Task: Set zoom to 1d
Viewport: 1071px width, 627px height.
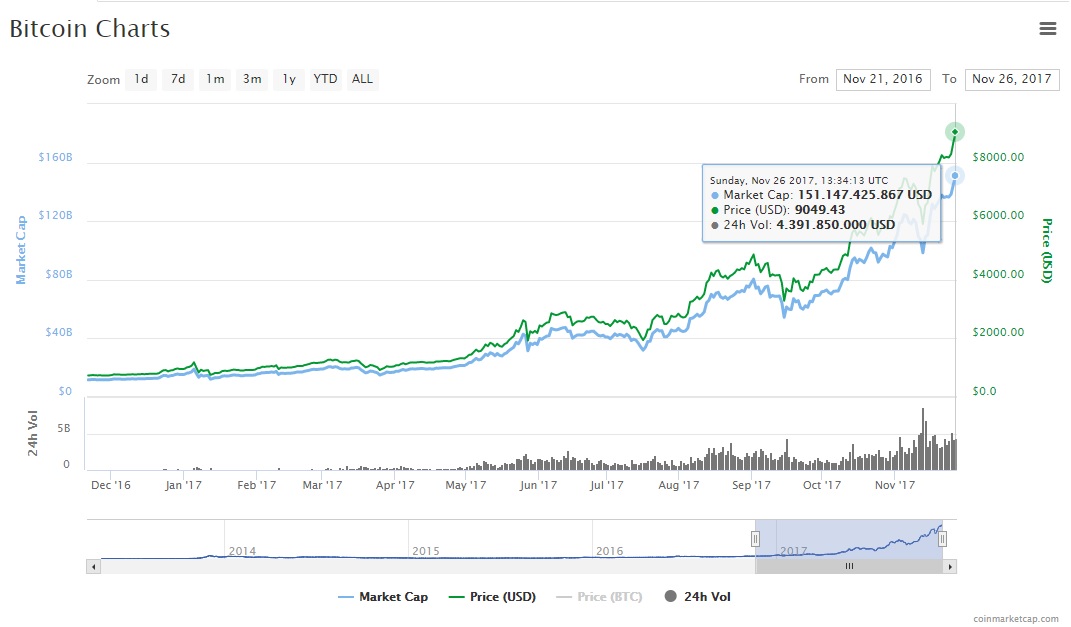Action: click(x=141, y=79)
